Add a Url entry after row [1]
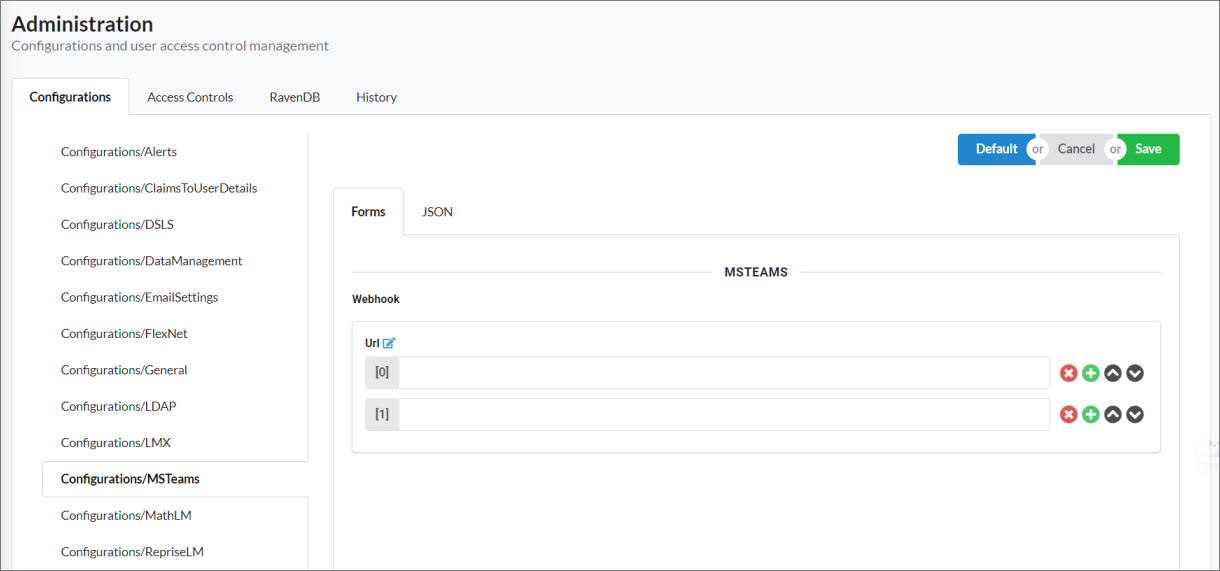 click(1091, 414)
